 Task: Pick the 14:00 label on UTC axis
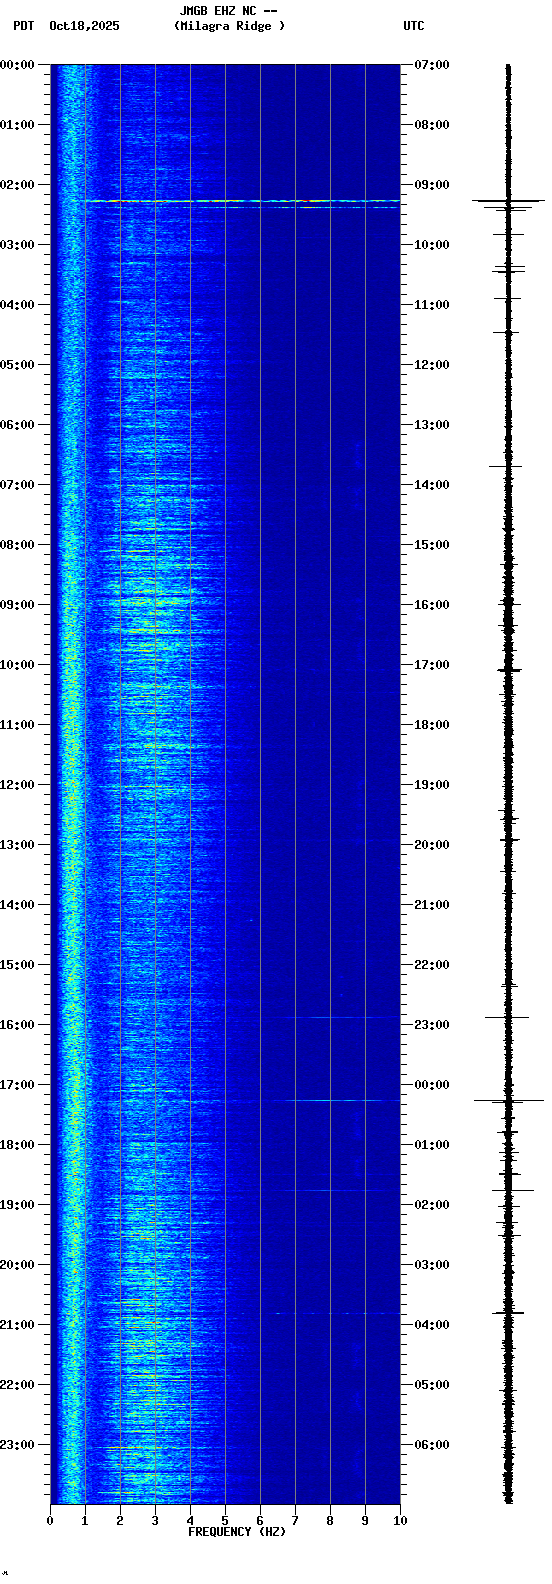click(432, 485)
